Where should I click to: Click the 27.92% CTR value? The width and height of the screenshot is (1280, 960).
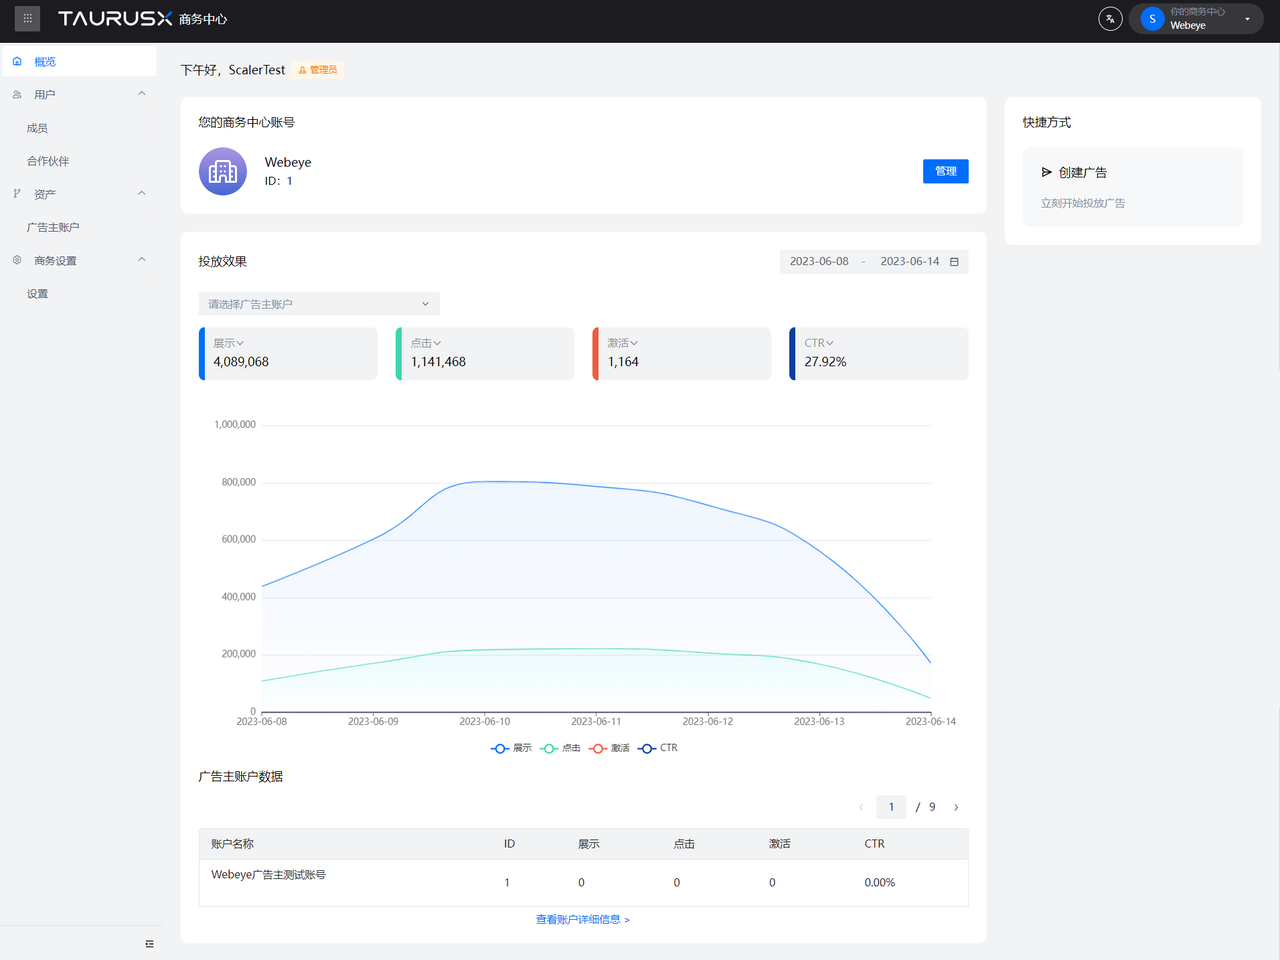pyautogui.click(x=825, y=362)
